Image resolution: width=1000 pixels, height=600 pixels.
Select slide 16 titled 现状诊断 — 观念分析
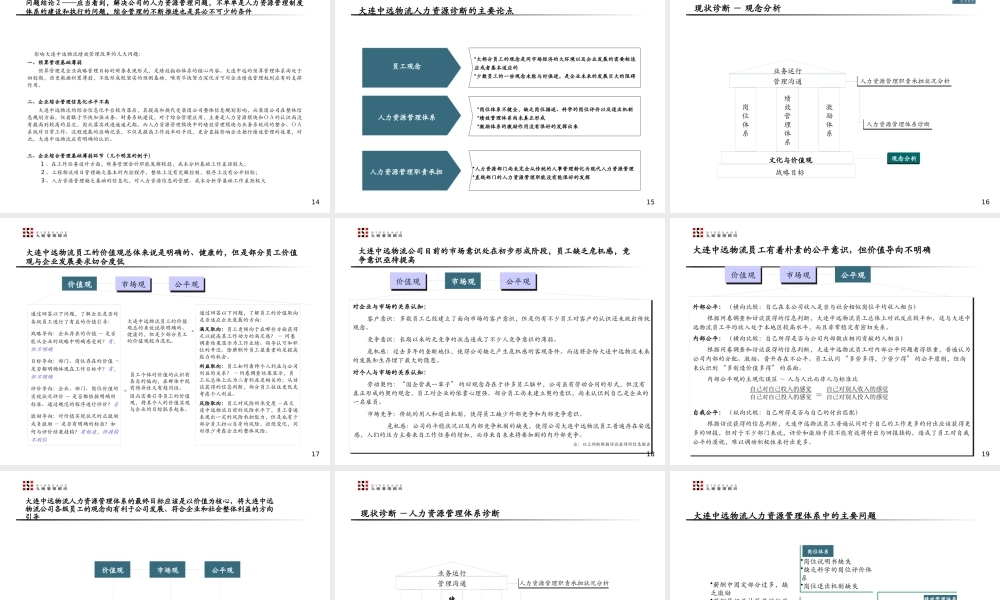[x=835, y=105]
